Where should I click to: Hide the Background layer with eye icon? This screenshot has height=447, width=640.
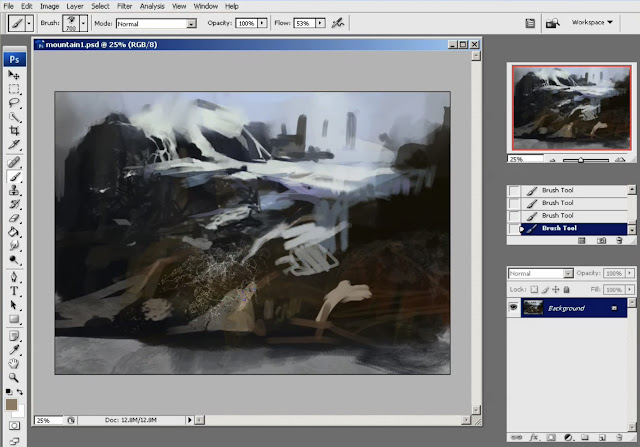[x=513, y=307]
